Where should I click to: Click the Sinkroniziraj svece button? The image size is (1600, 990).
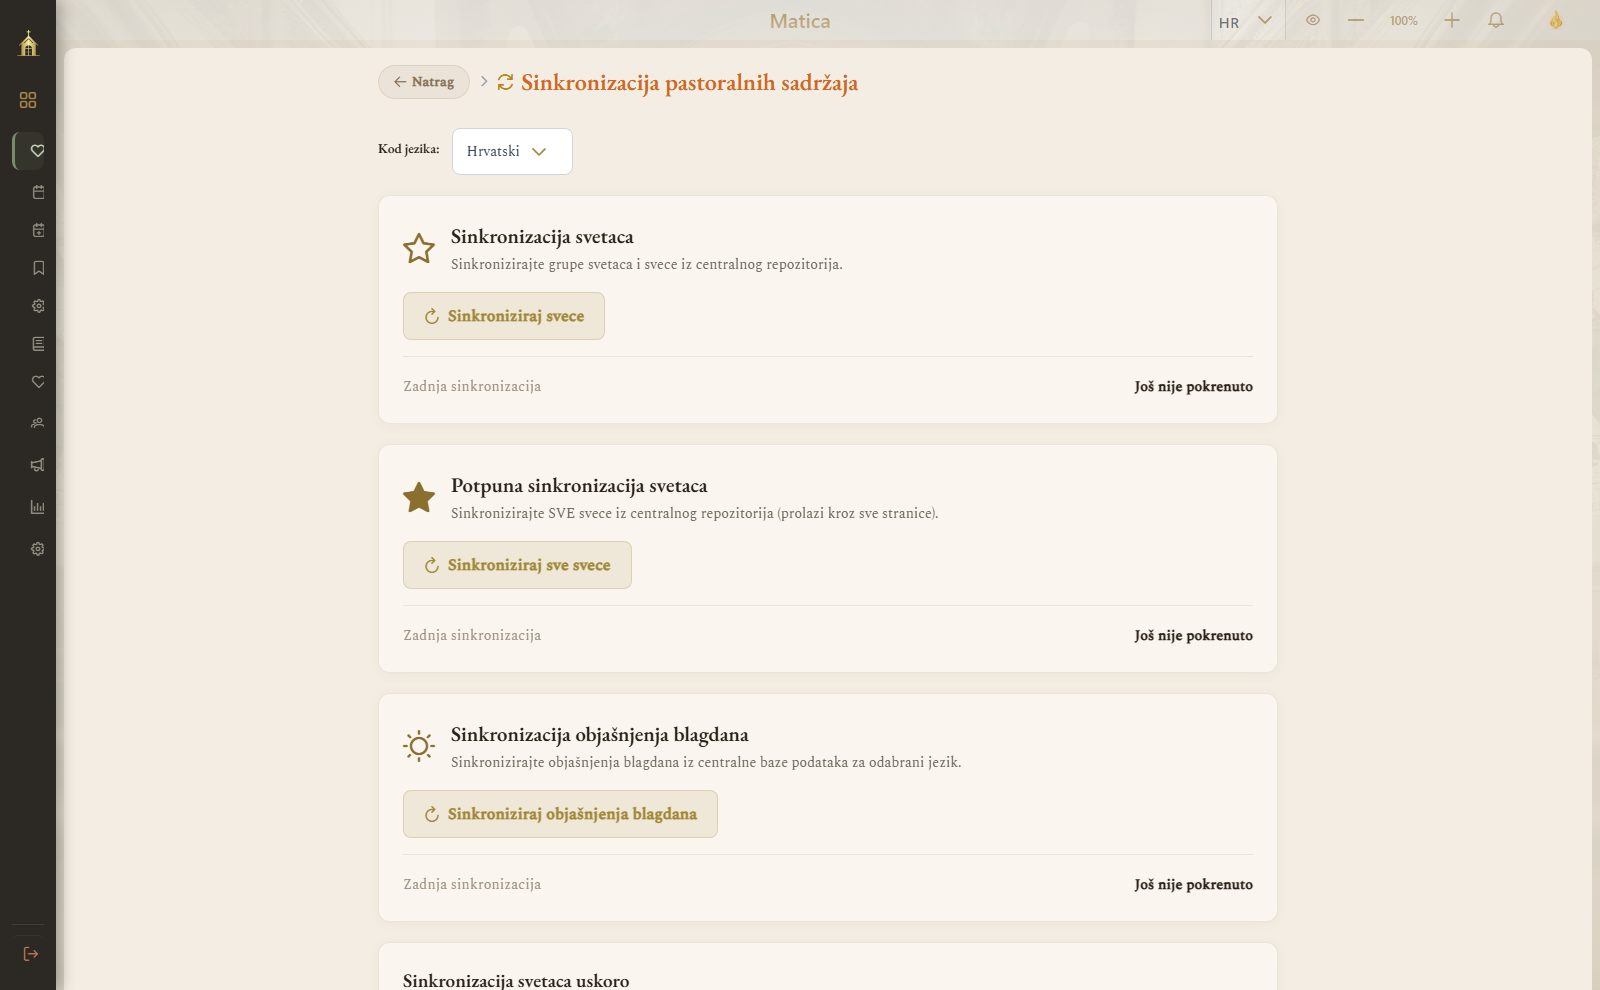pos(504,316)
